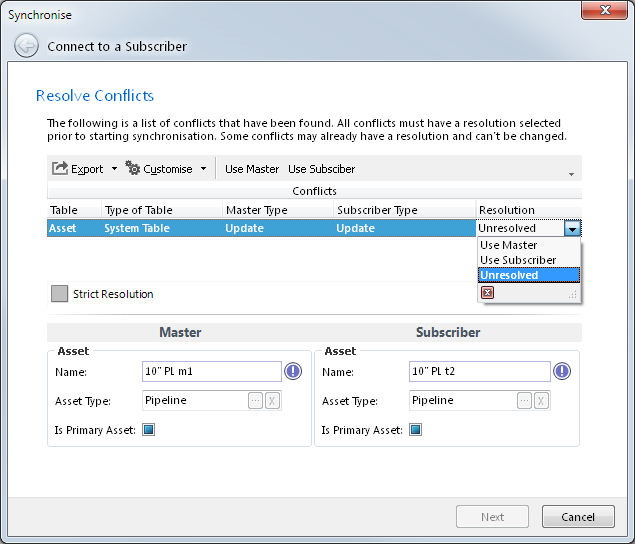Image resolution: width=635 pixels, height=544 pixels.
Task: Click the Export toolbar icon
Action: point(60,169)
